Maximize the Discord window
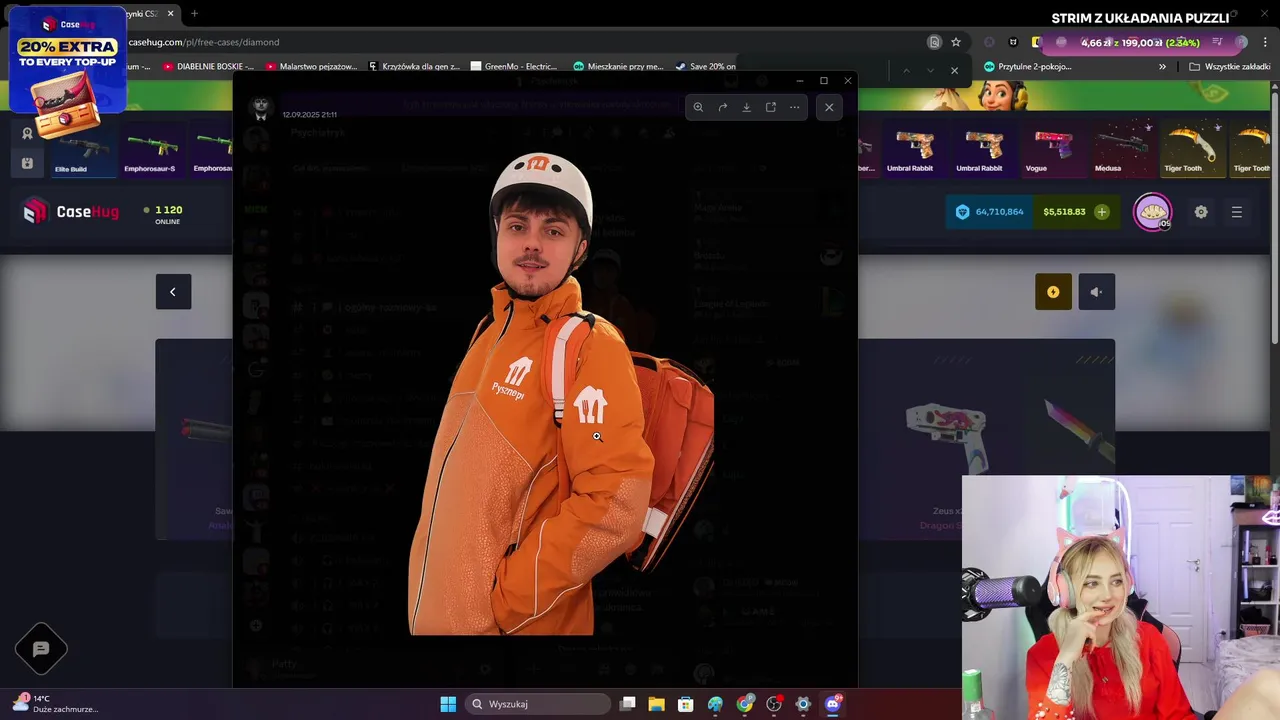This screenshot has width=1280, height=720. coord(823,81)
